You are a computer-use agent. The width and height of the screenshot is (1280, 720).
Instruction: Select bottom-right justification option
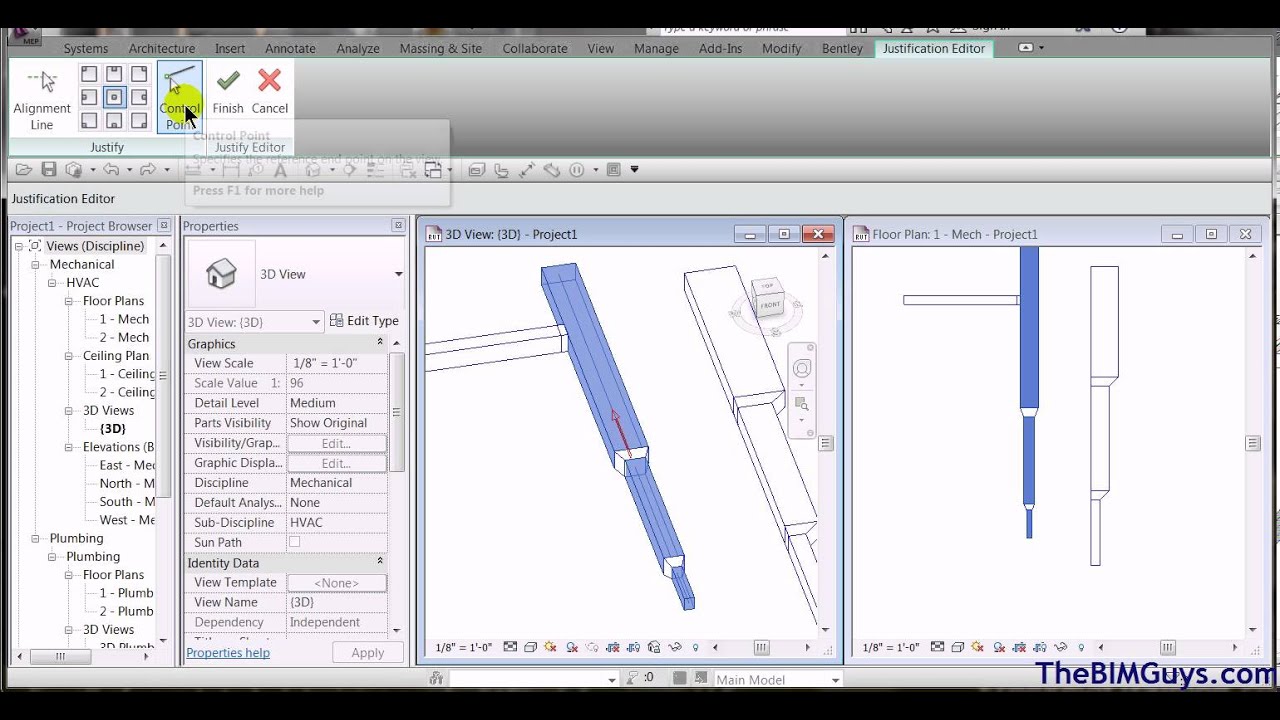(x=139, y=122)
